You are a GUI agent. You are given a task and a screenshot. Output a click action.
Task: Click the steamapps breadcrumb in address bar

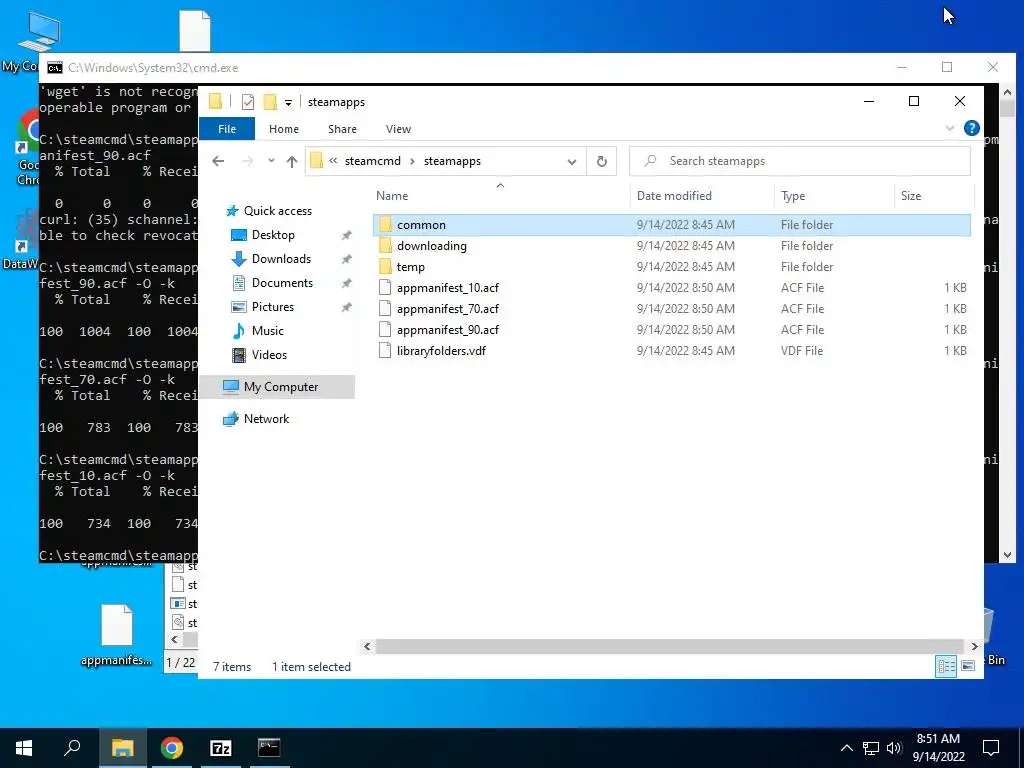(x=452, y=161)
